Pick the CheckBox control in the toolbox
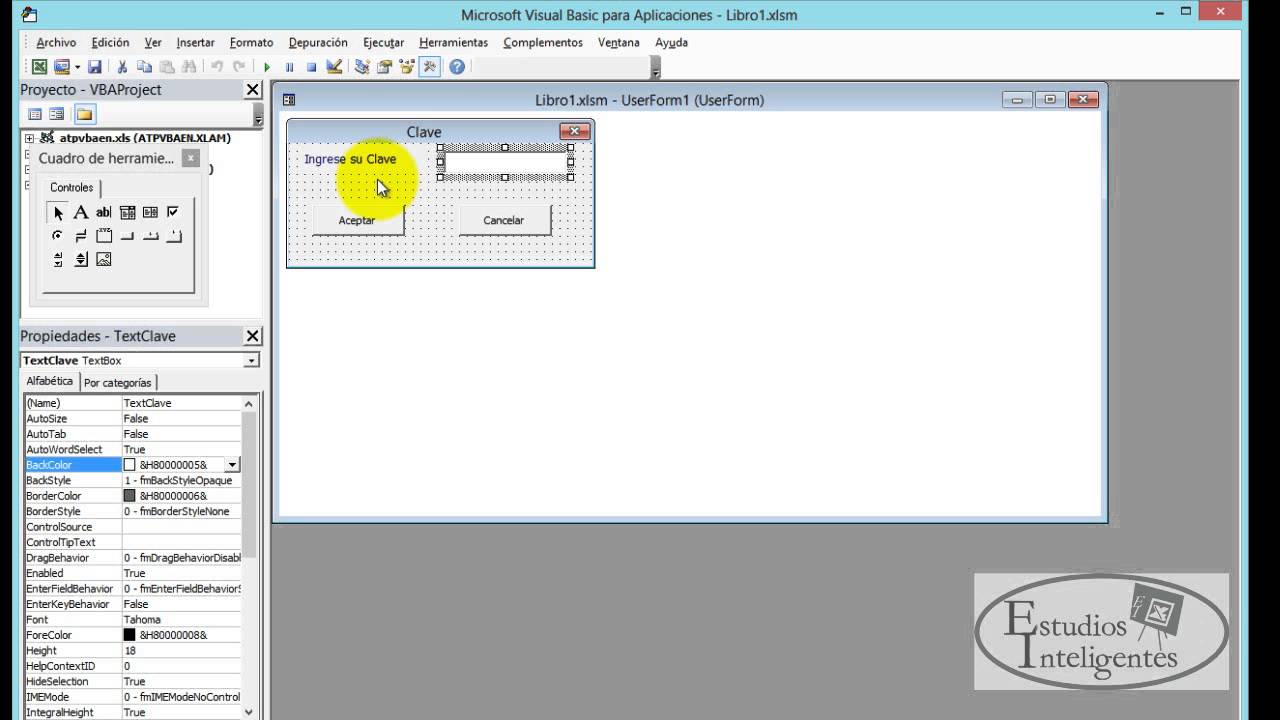 (173, 212)
